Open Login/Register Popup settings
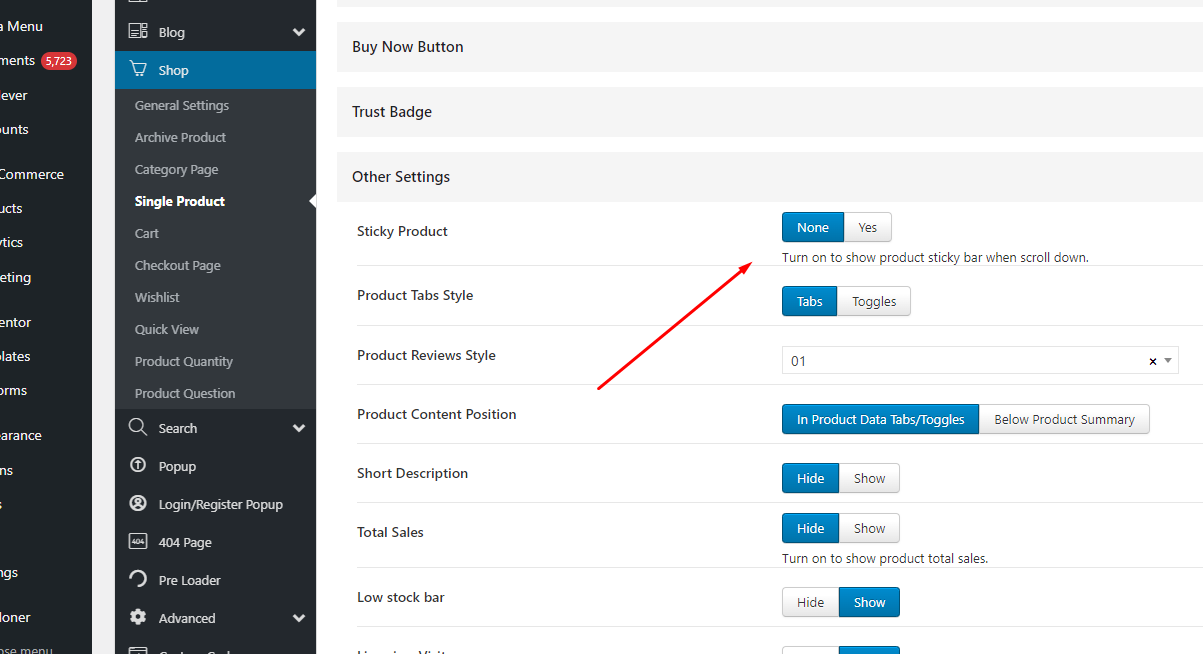Screen dimensions: 1203x654 click(215, 504)
